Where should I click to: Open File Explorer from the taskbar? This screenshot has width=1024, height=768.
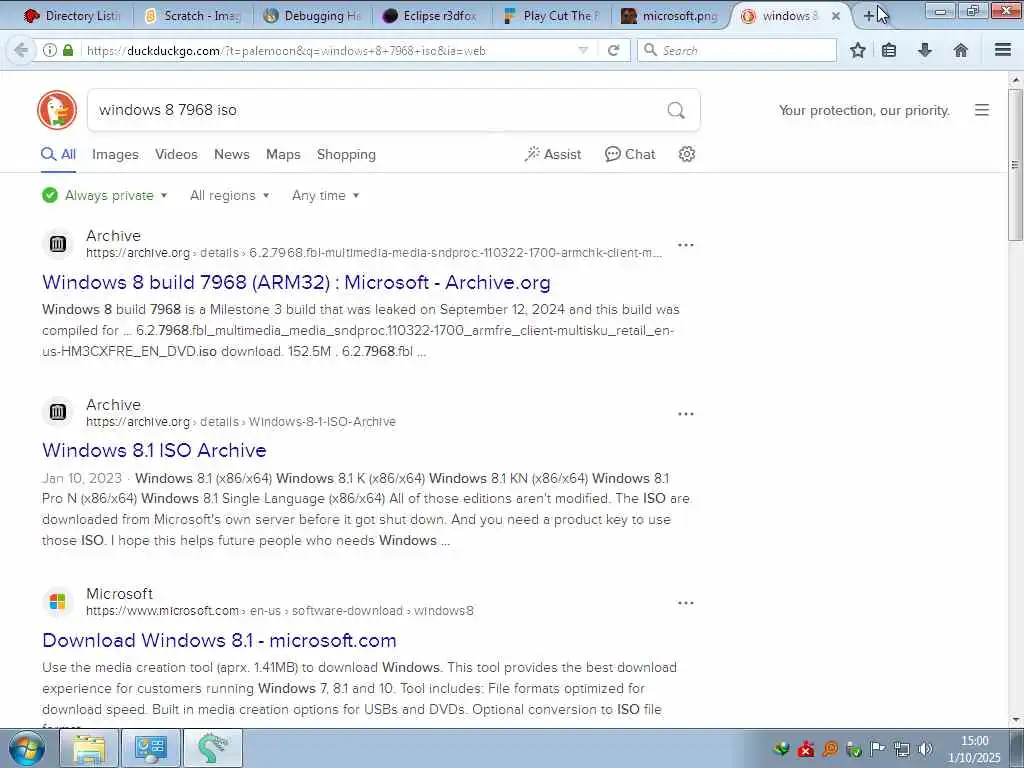click(x=89, y=748)
